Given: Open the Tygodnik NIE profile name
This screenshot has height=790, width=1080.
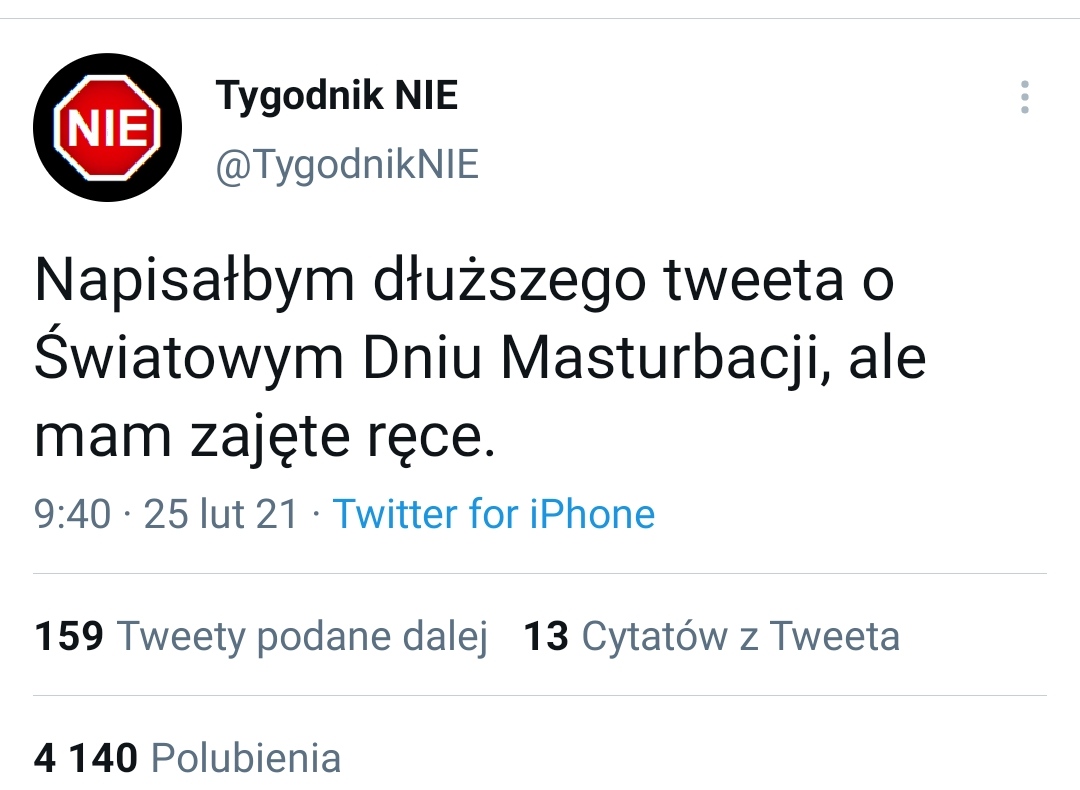Looking at the screenshot, I should (337, 96).
